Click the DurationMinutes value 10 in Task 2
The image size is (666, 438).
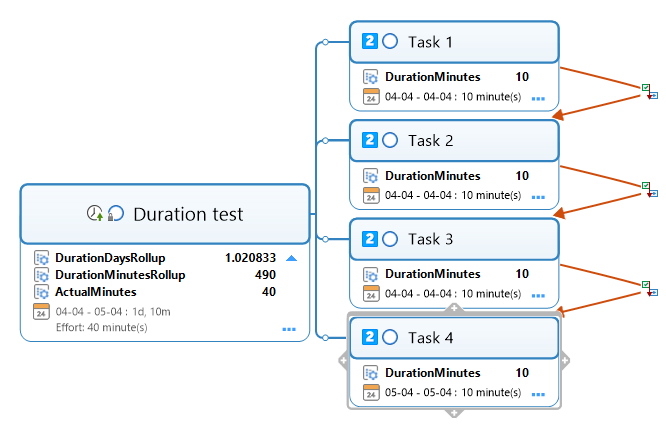(x=522, y=175)
